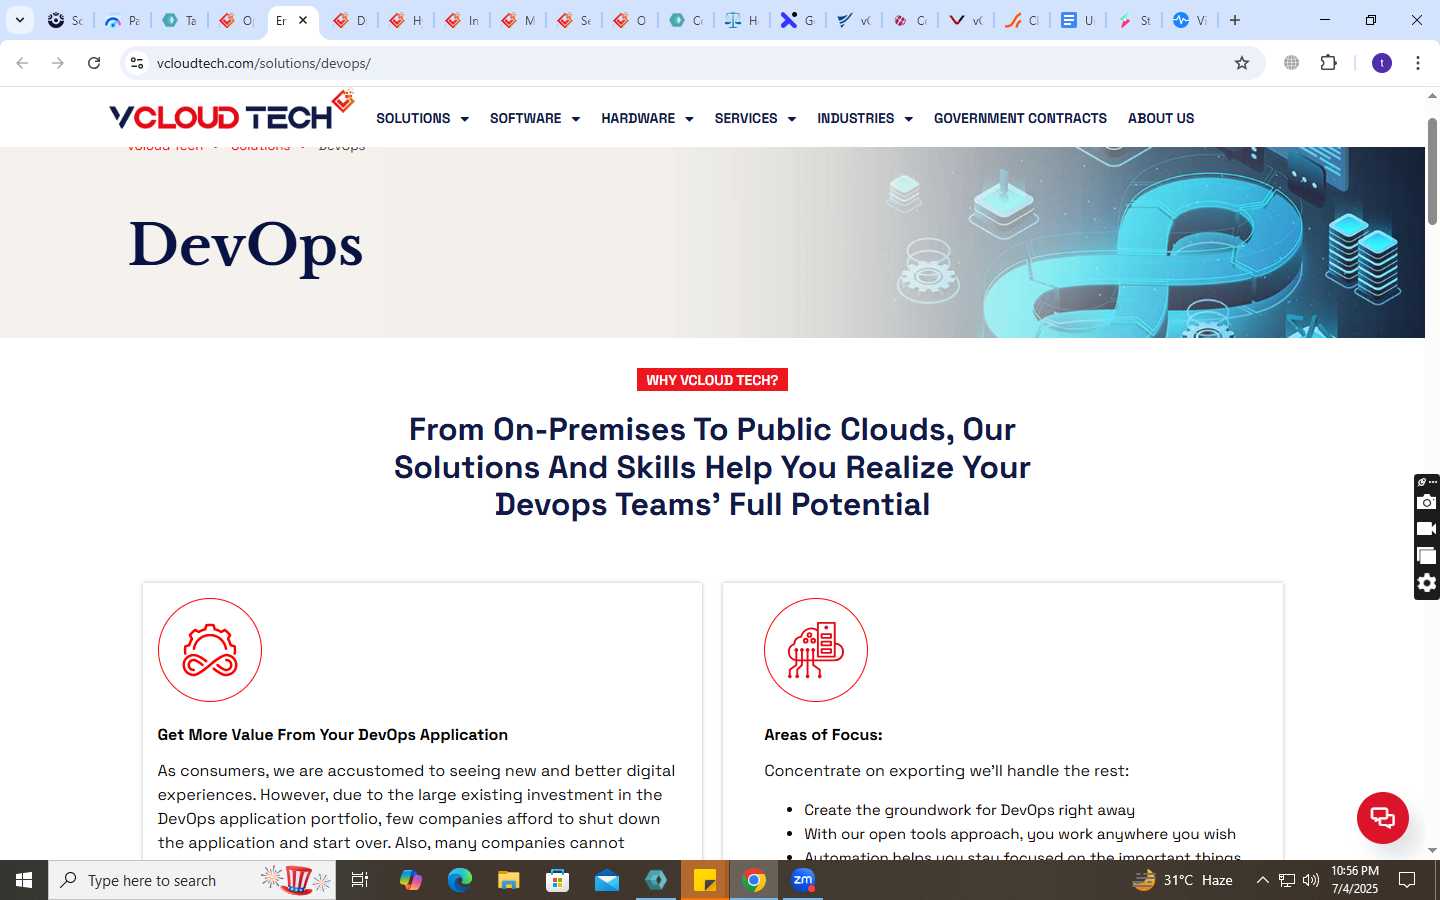Go forward in browser history
The width and height of the screenshot is (1440, 900).
[x=58, y=63]
